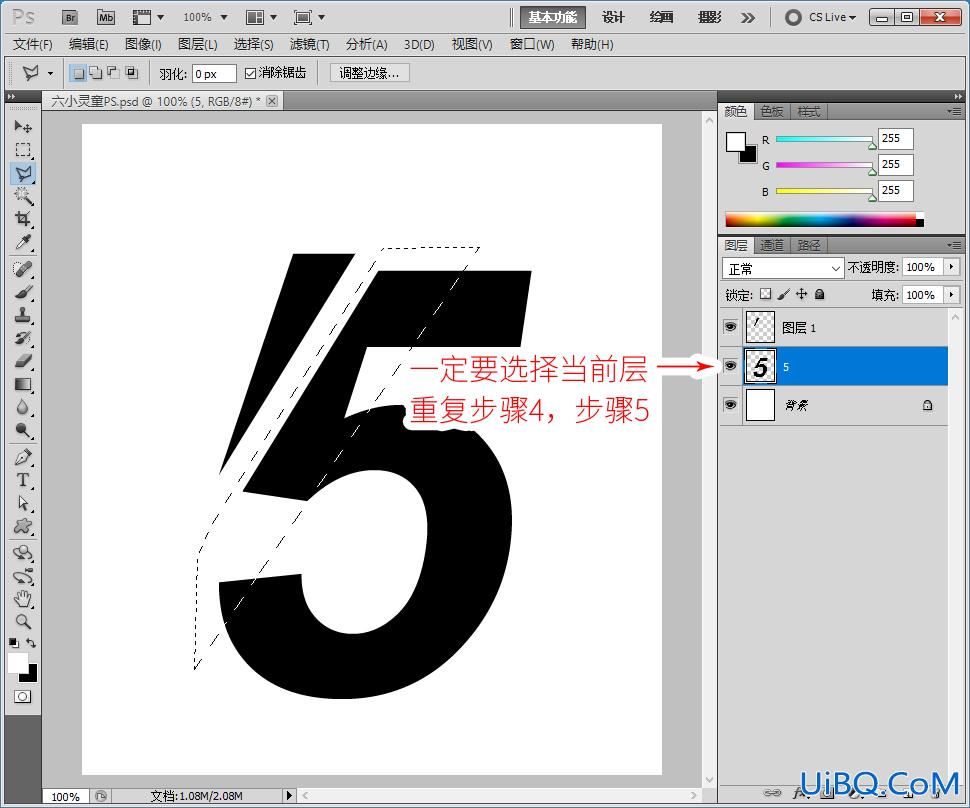Image resolution: width=970 pixels, height=808 pixels.
Task: Select the Polygonal Lasso tool in toolbox
Action: [23, 174]
